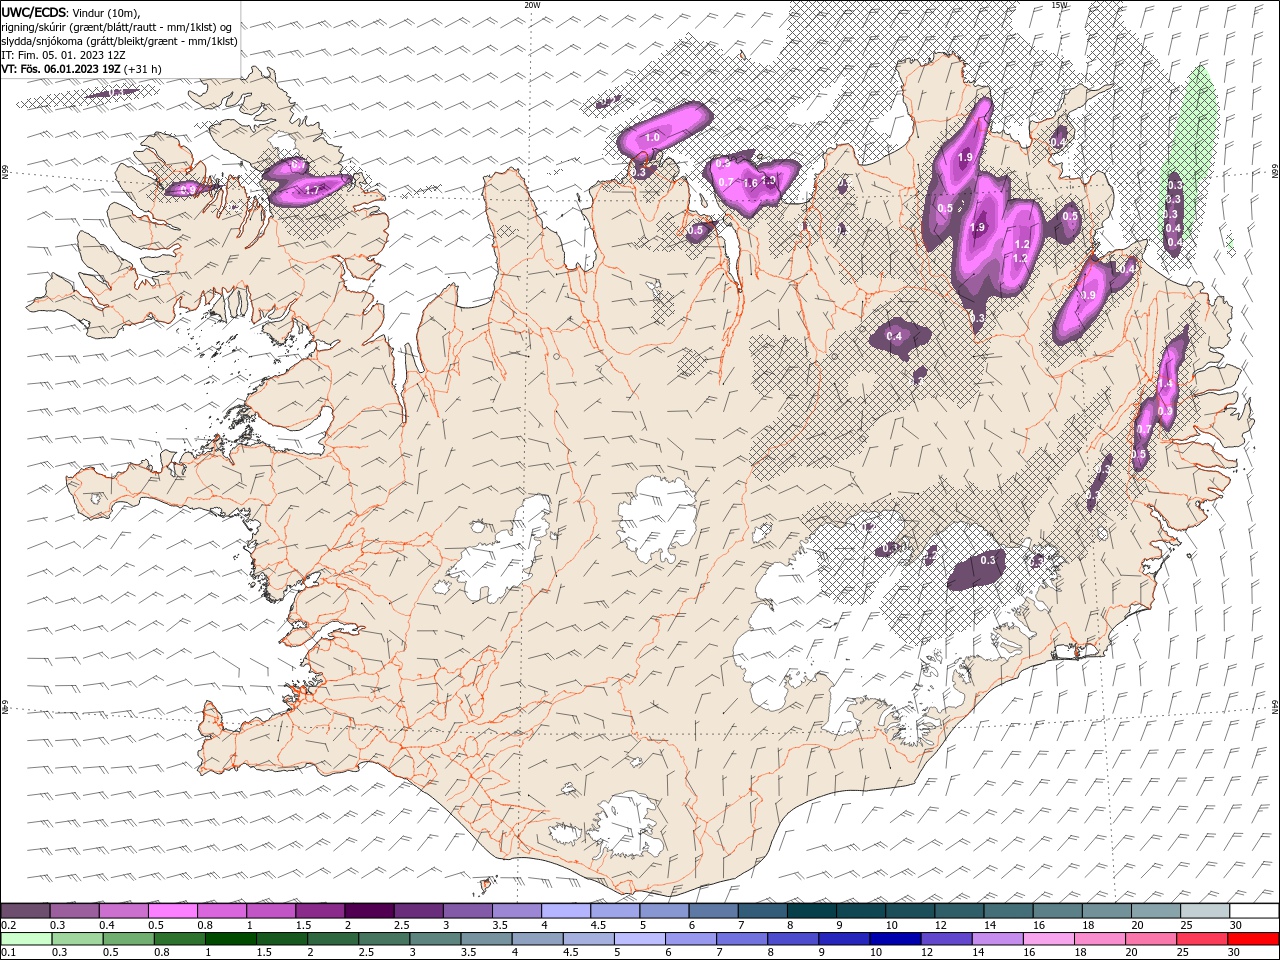This screenshot has height=960, width=1280.
Task: Click the "25" label in the top legend row
Action: (x=1187, y=925)
